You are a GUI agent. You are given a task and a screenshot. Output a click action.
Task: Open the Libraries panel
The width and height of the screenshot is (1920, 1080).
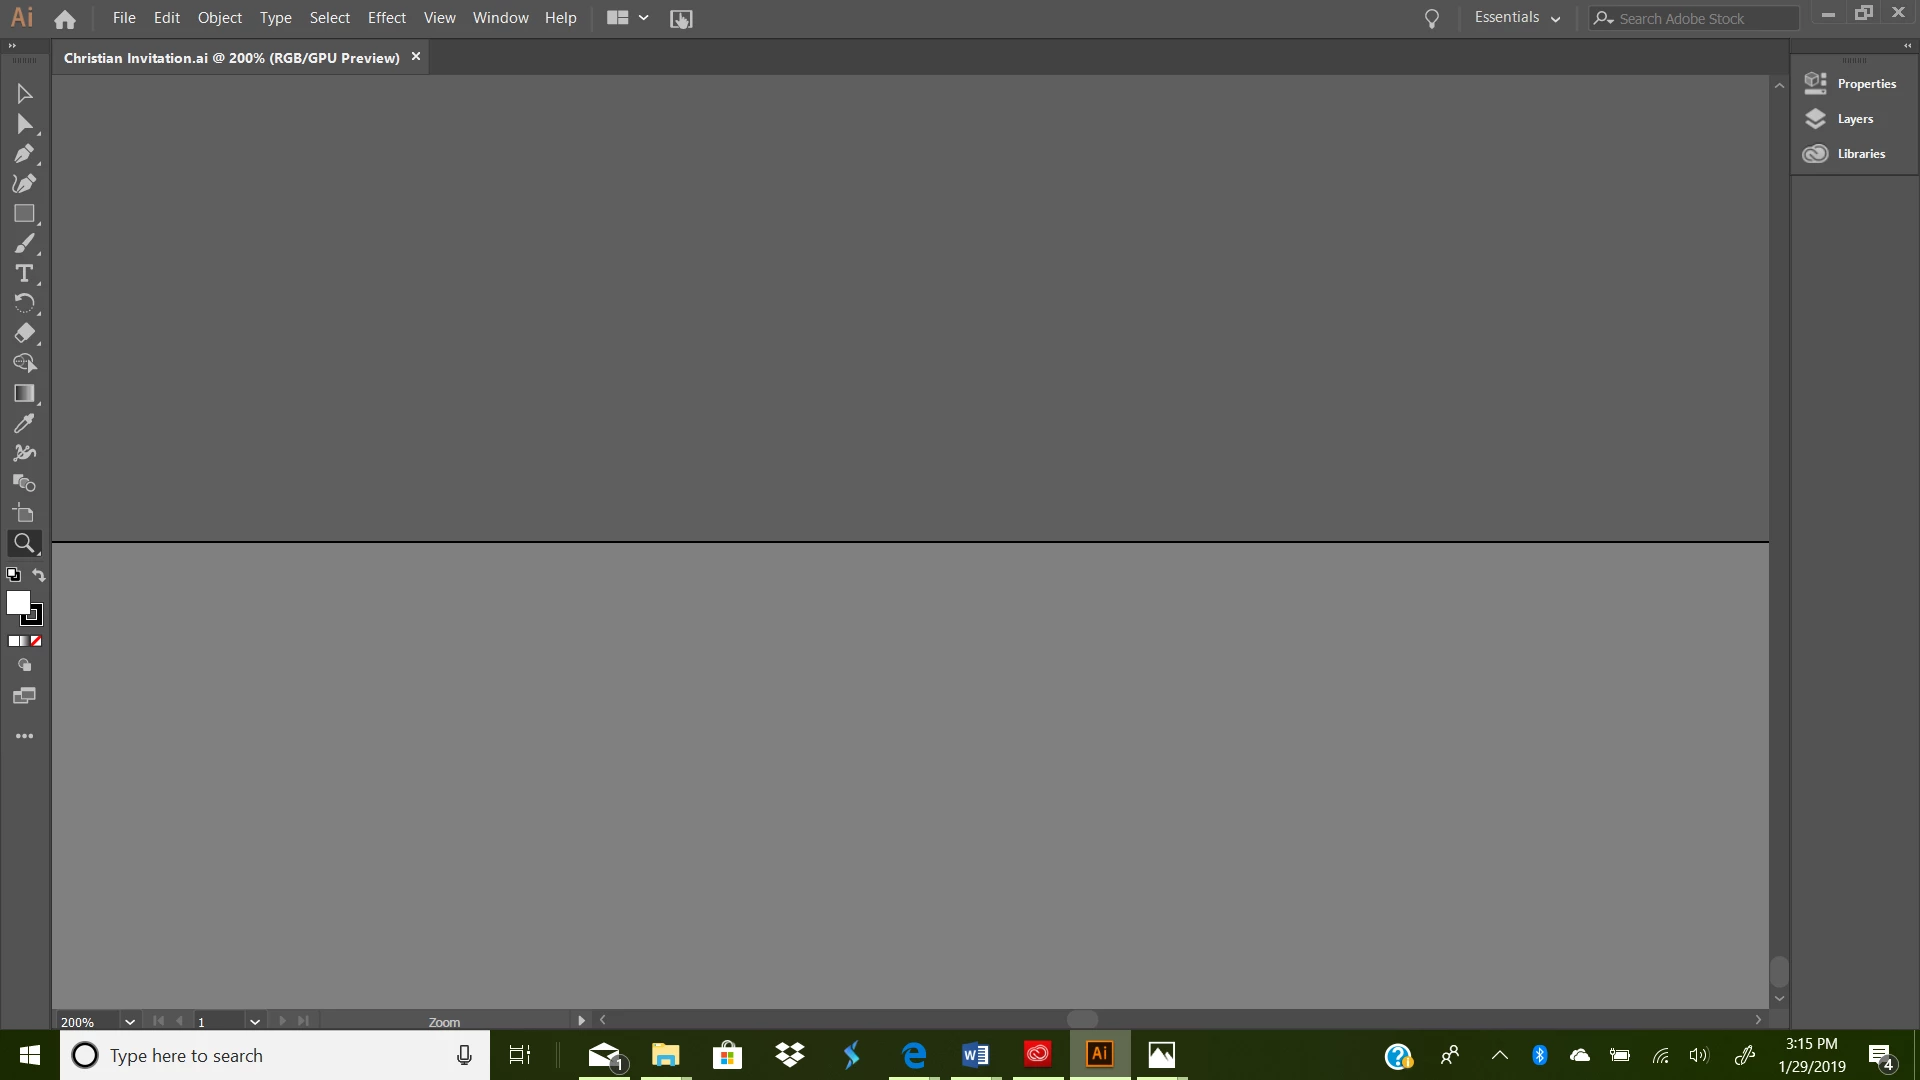[1860, 154]
